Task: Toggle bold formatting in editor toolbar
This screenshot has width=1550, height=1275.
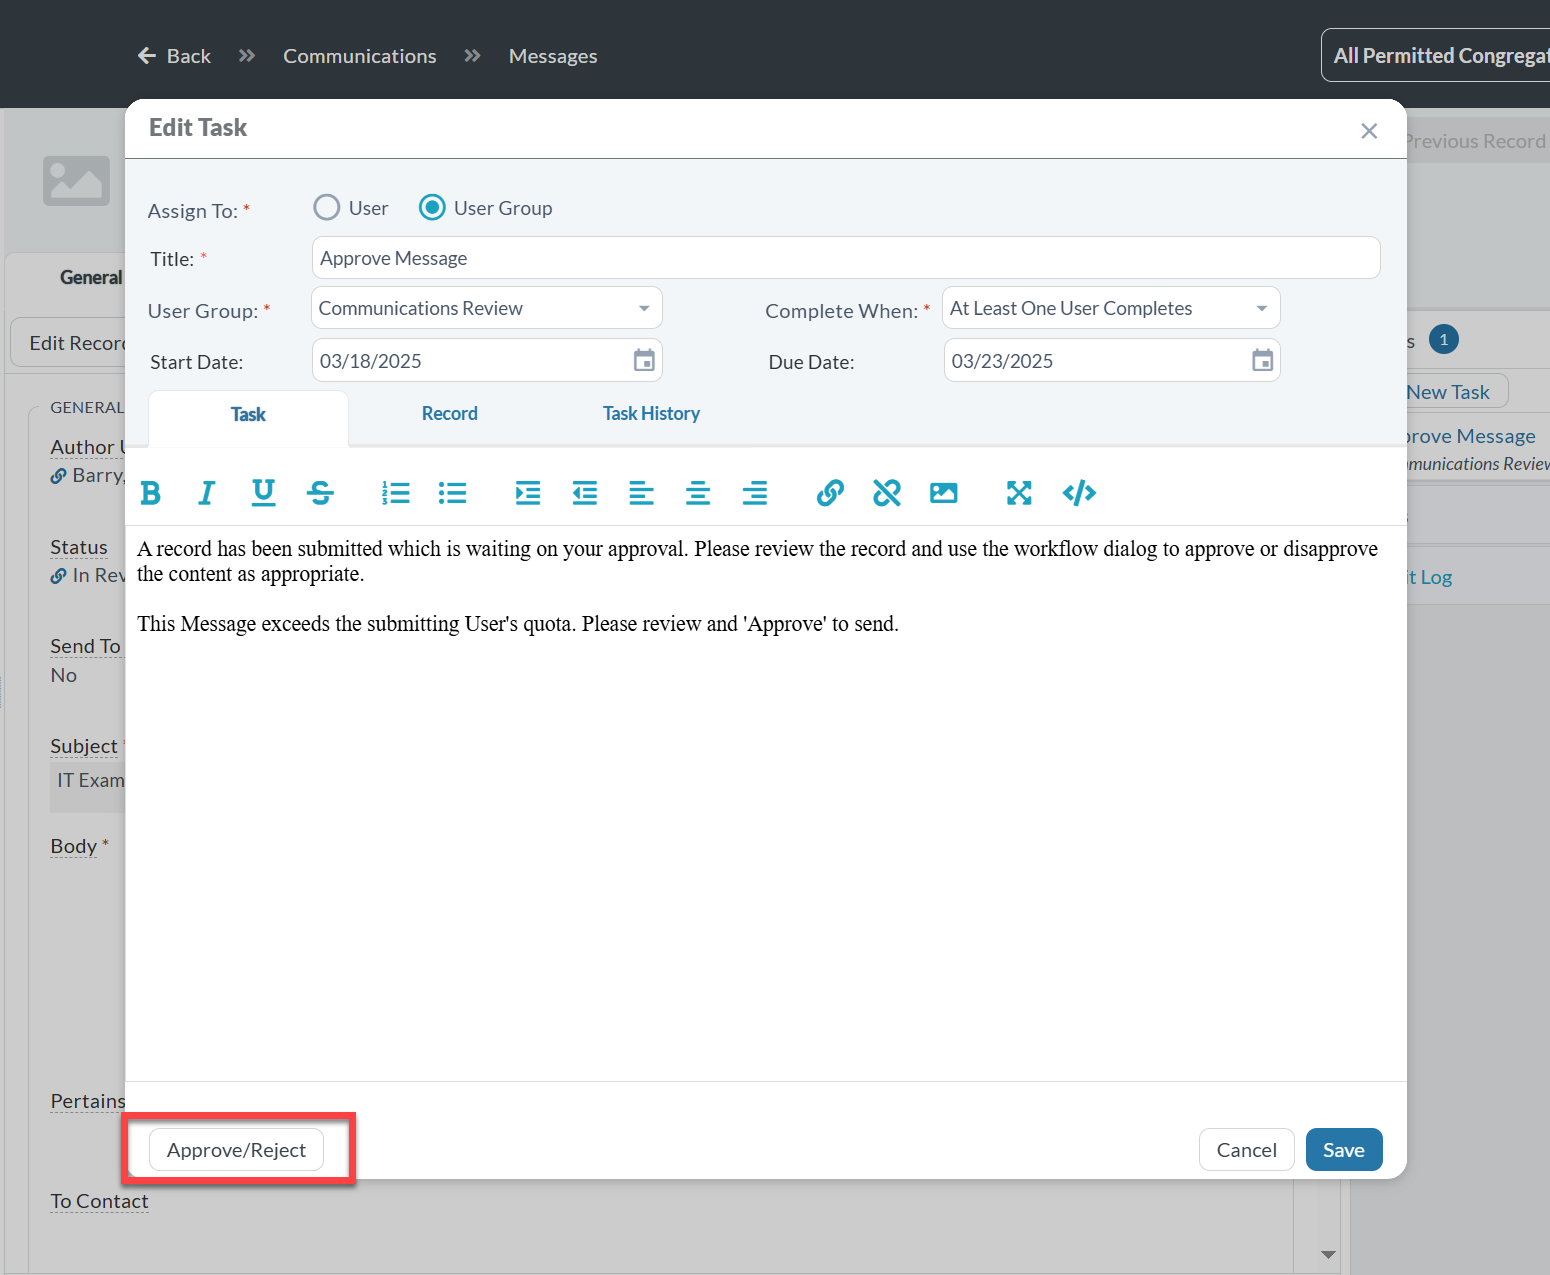Action: tap(151, 493)
